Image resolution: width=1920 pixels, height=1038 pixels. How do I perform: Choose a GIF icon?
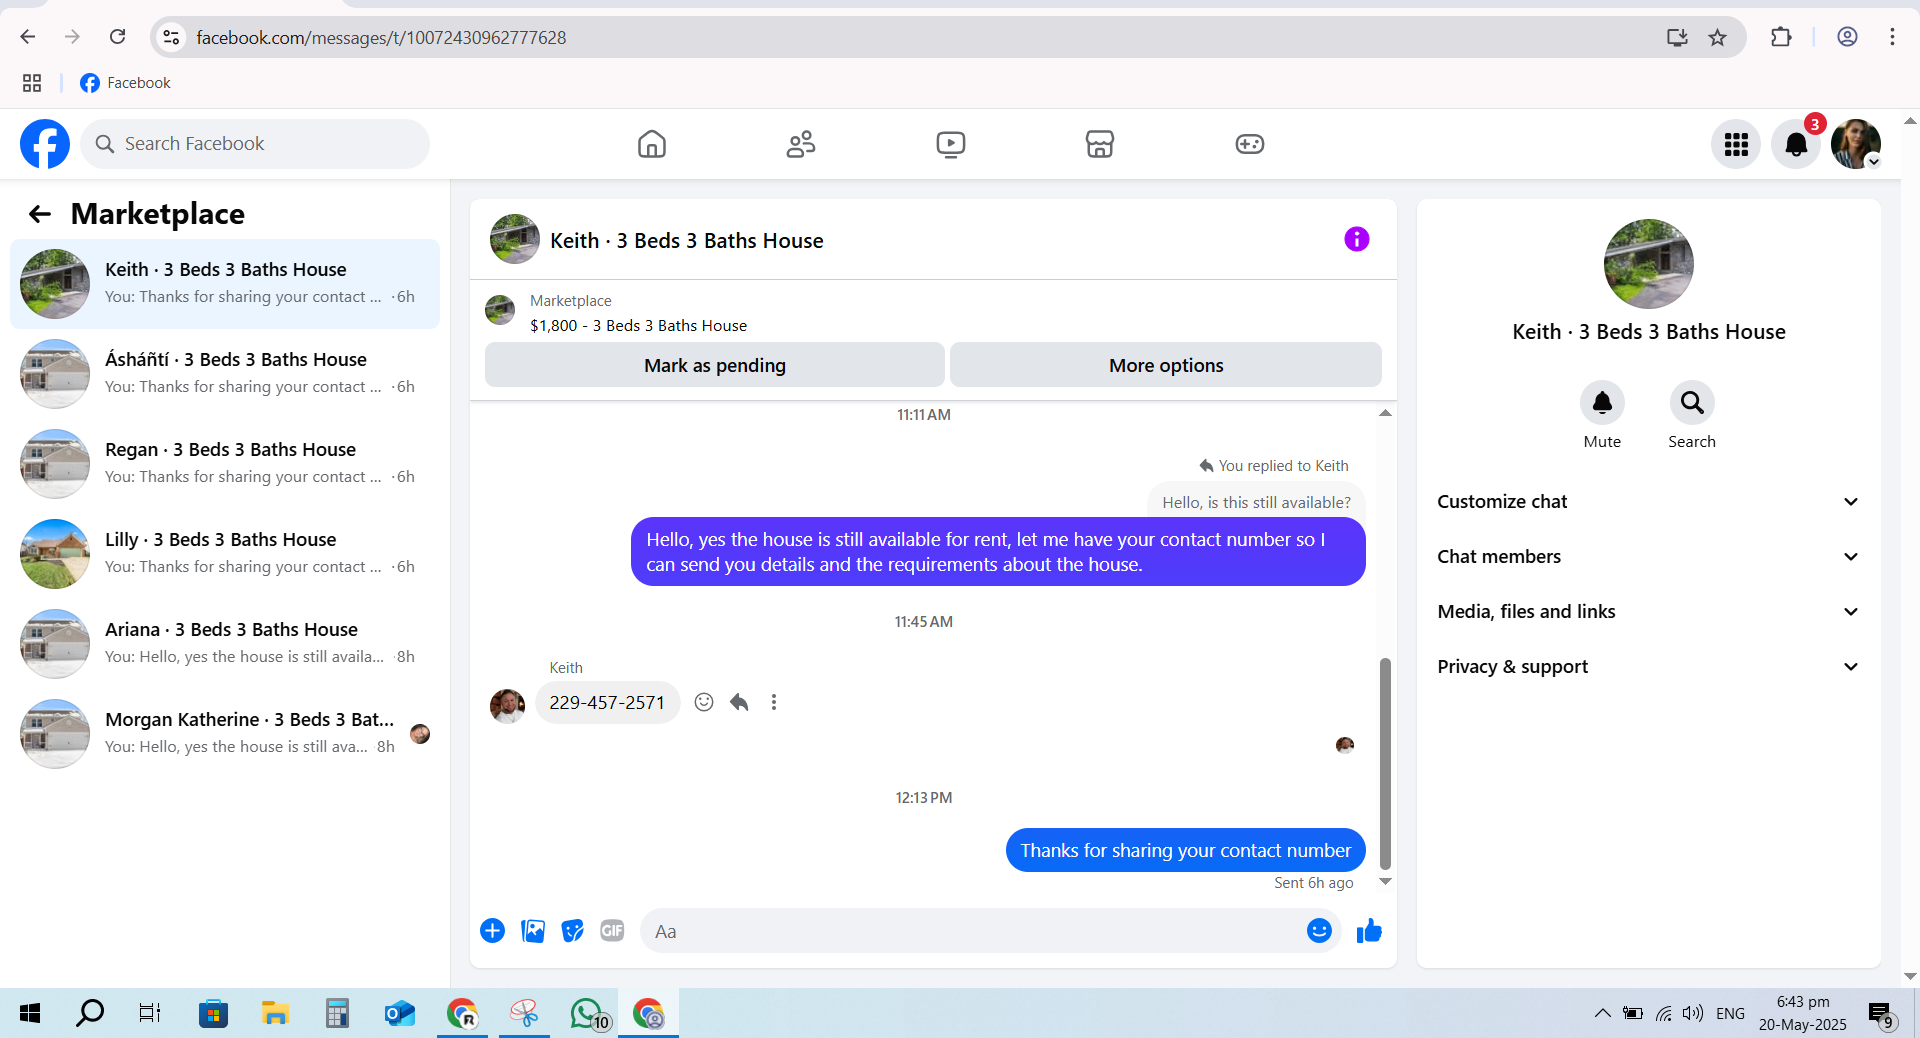point(612,931)
